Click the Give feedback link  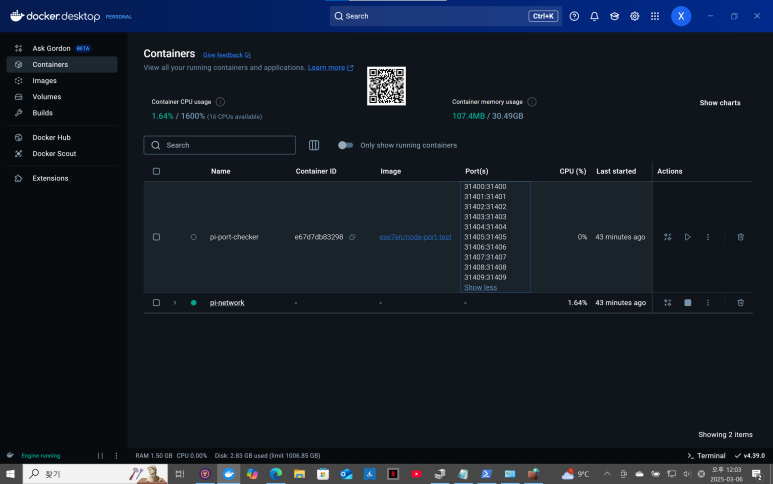click(x=227, y=55)
